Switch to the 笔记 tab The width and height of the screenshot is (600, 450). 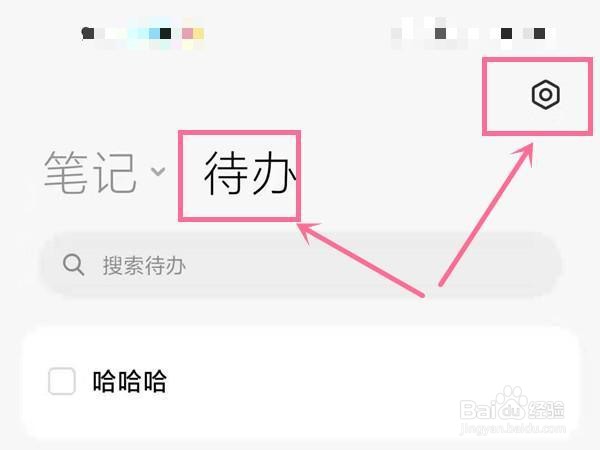coord(90,172)
